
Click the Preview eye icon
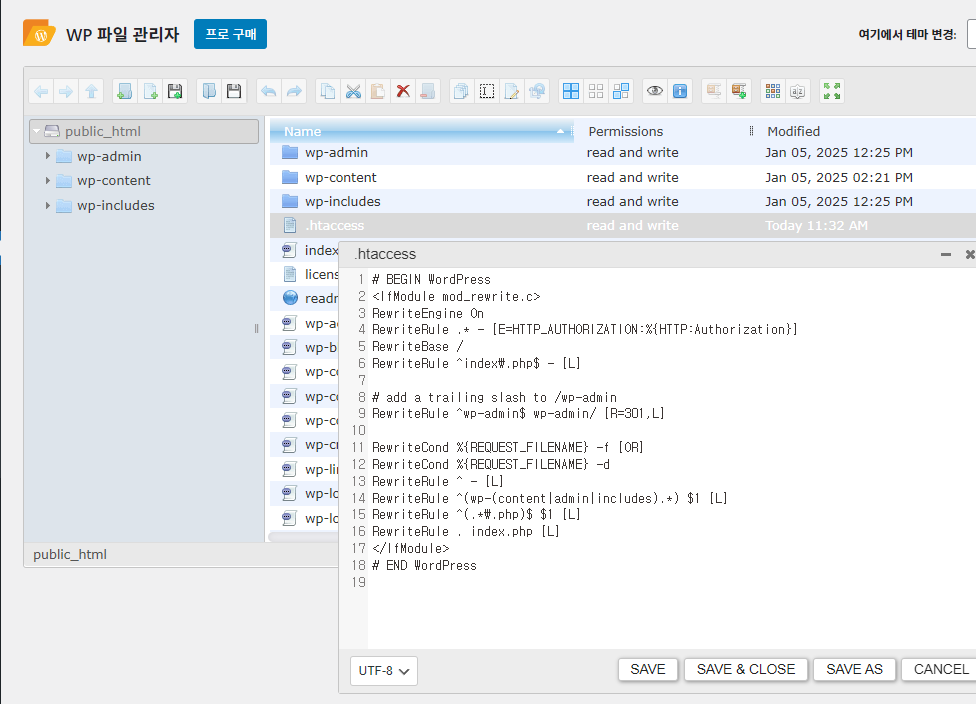coord(655,92)
